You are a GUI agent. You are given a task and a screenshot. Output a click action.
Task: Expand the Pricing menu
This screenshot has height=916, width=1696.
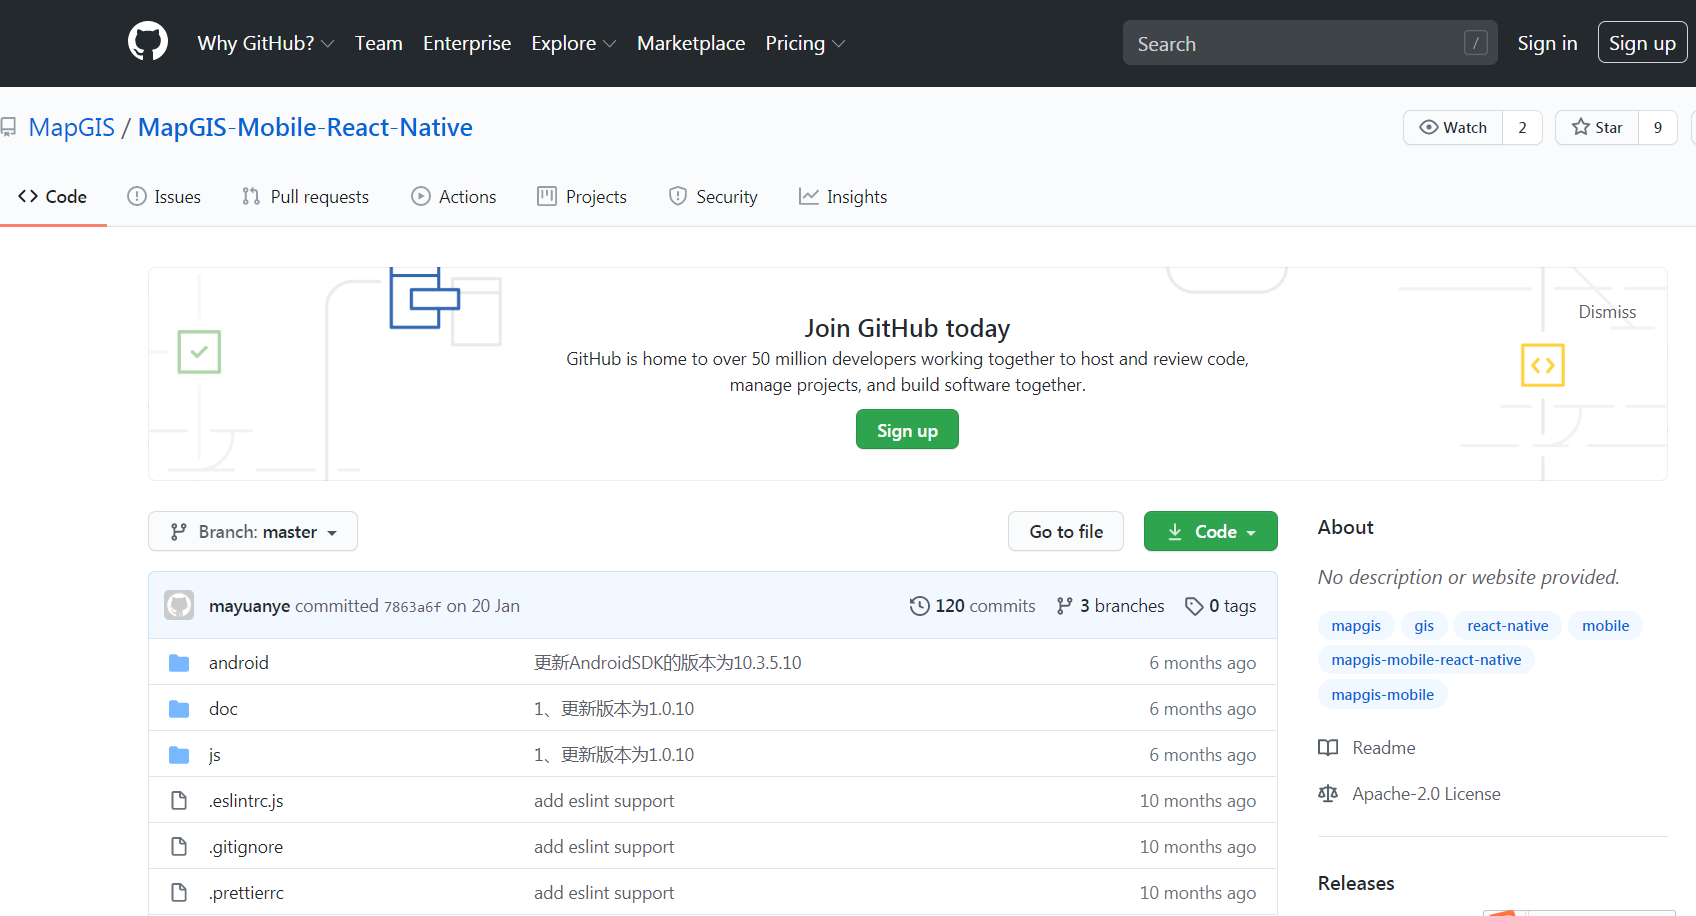click(x=805, y=43)
